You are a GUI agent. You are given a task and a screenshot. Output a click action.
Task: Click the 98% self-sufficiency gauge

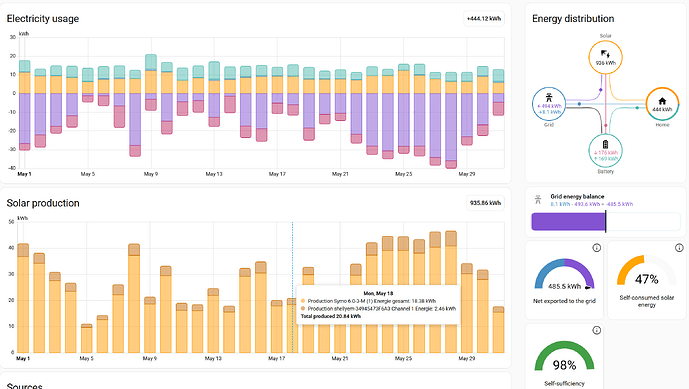pyautogui.click(x=564, y=356)
